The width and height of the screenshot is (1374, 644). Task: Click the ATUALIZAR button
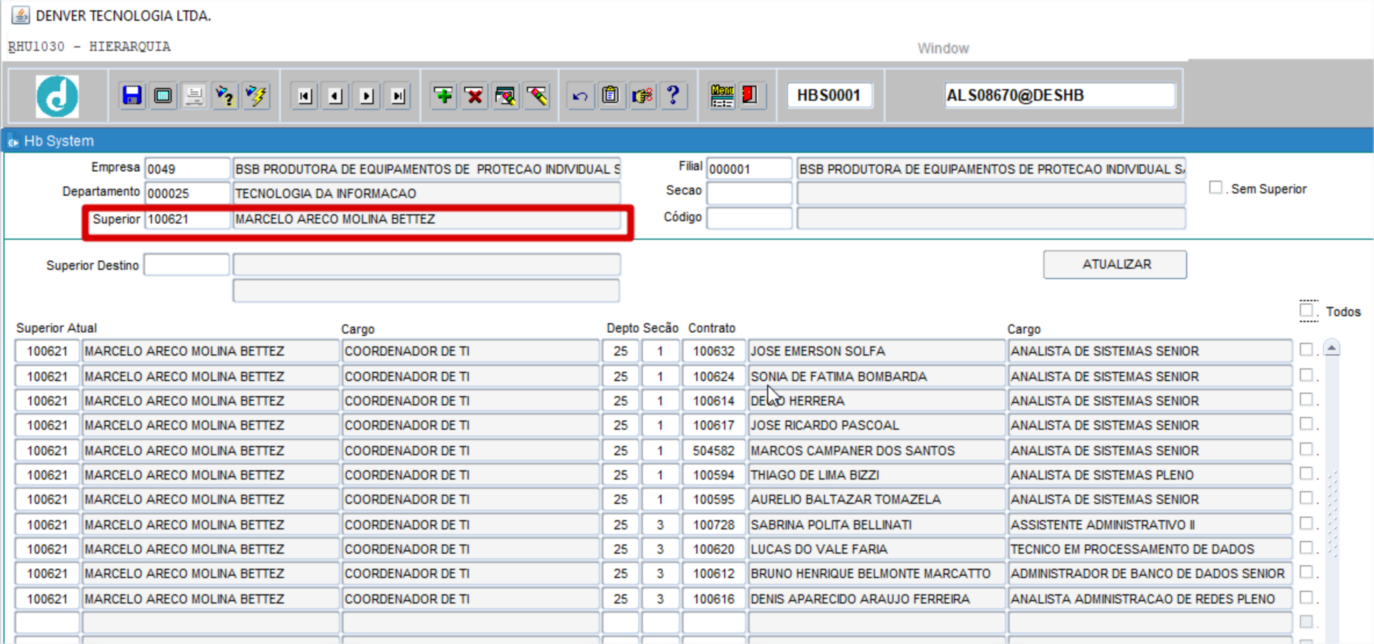click(x=1115, y=265)
